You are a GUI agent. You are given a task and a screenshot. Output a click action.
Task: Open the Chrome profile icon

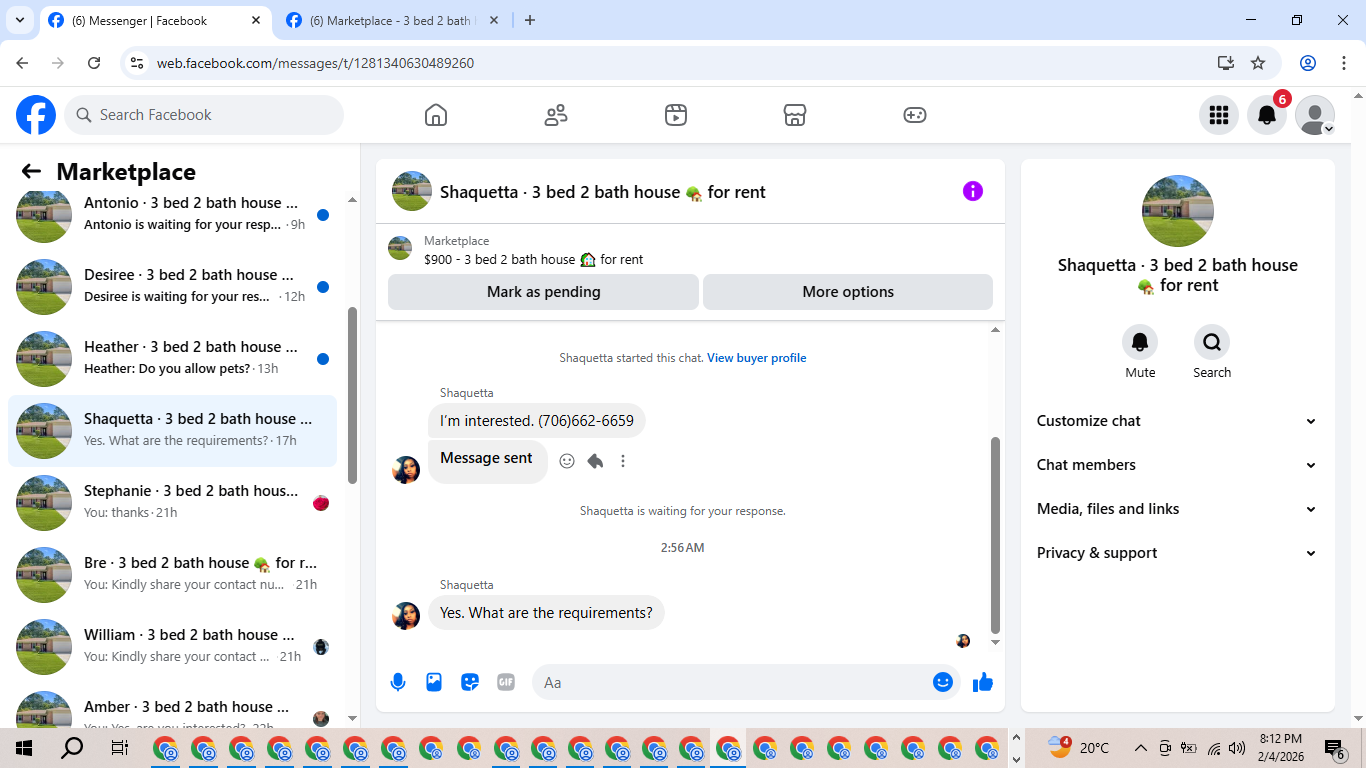pos(1308,63)
